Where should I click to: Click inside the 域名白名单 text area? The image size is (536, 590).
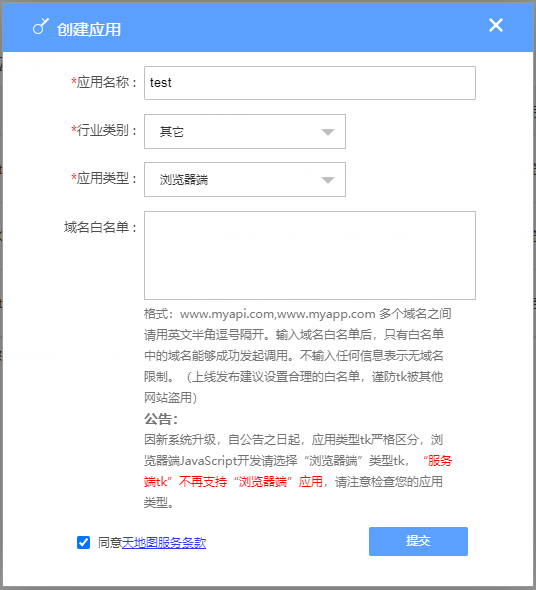point(310,255)
